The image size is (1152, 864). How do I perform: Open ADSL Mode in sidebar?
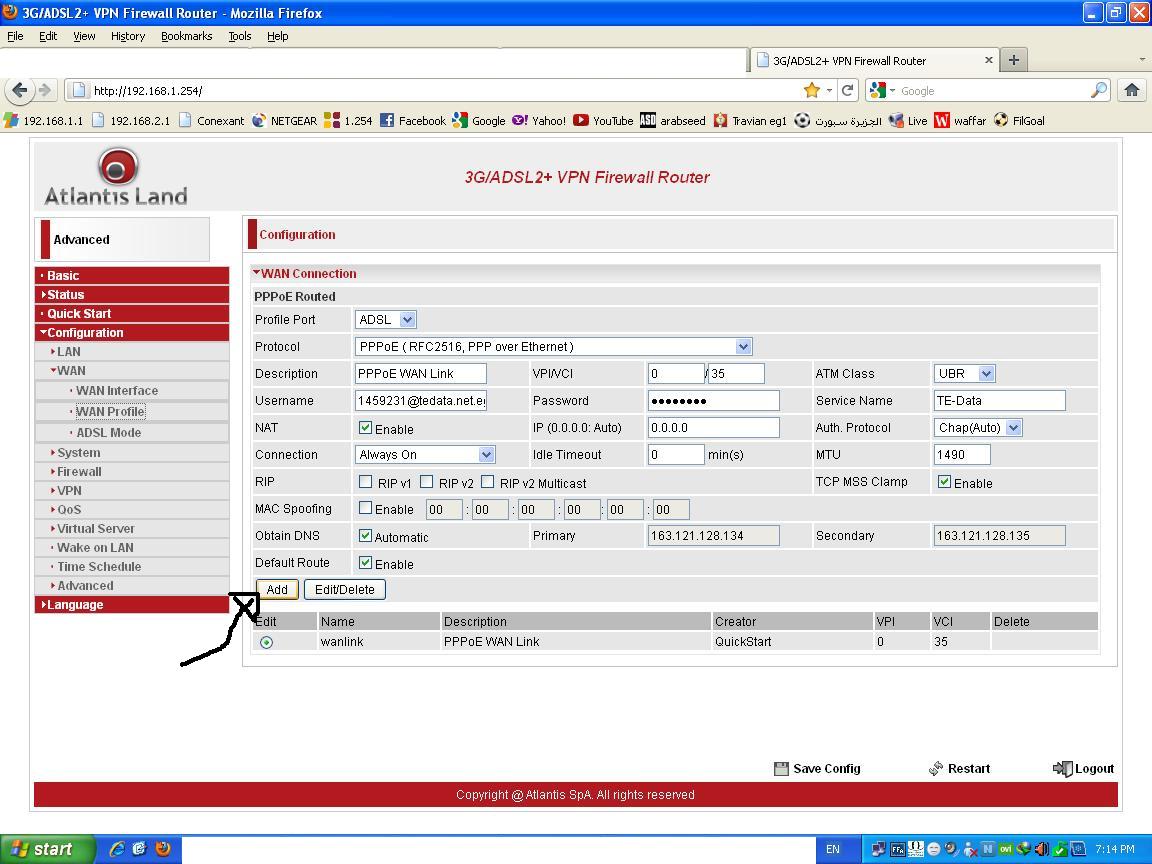[109, 433]
